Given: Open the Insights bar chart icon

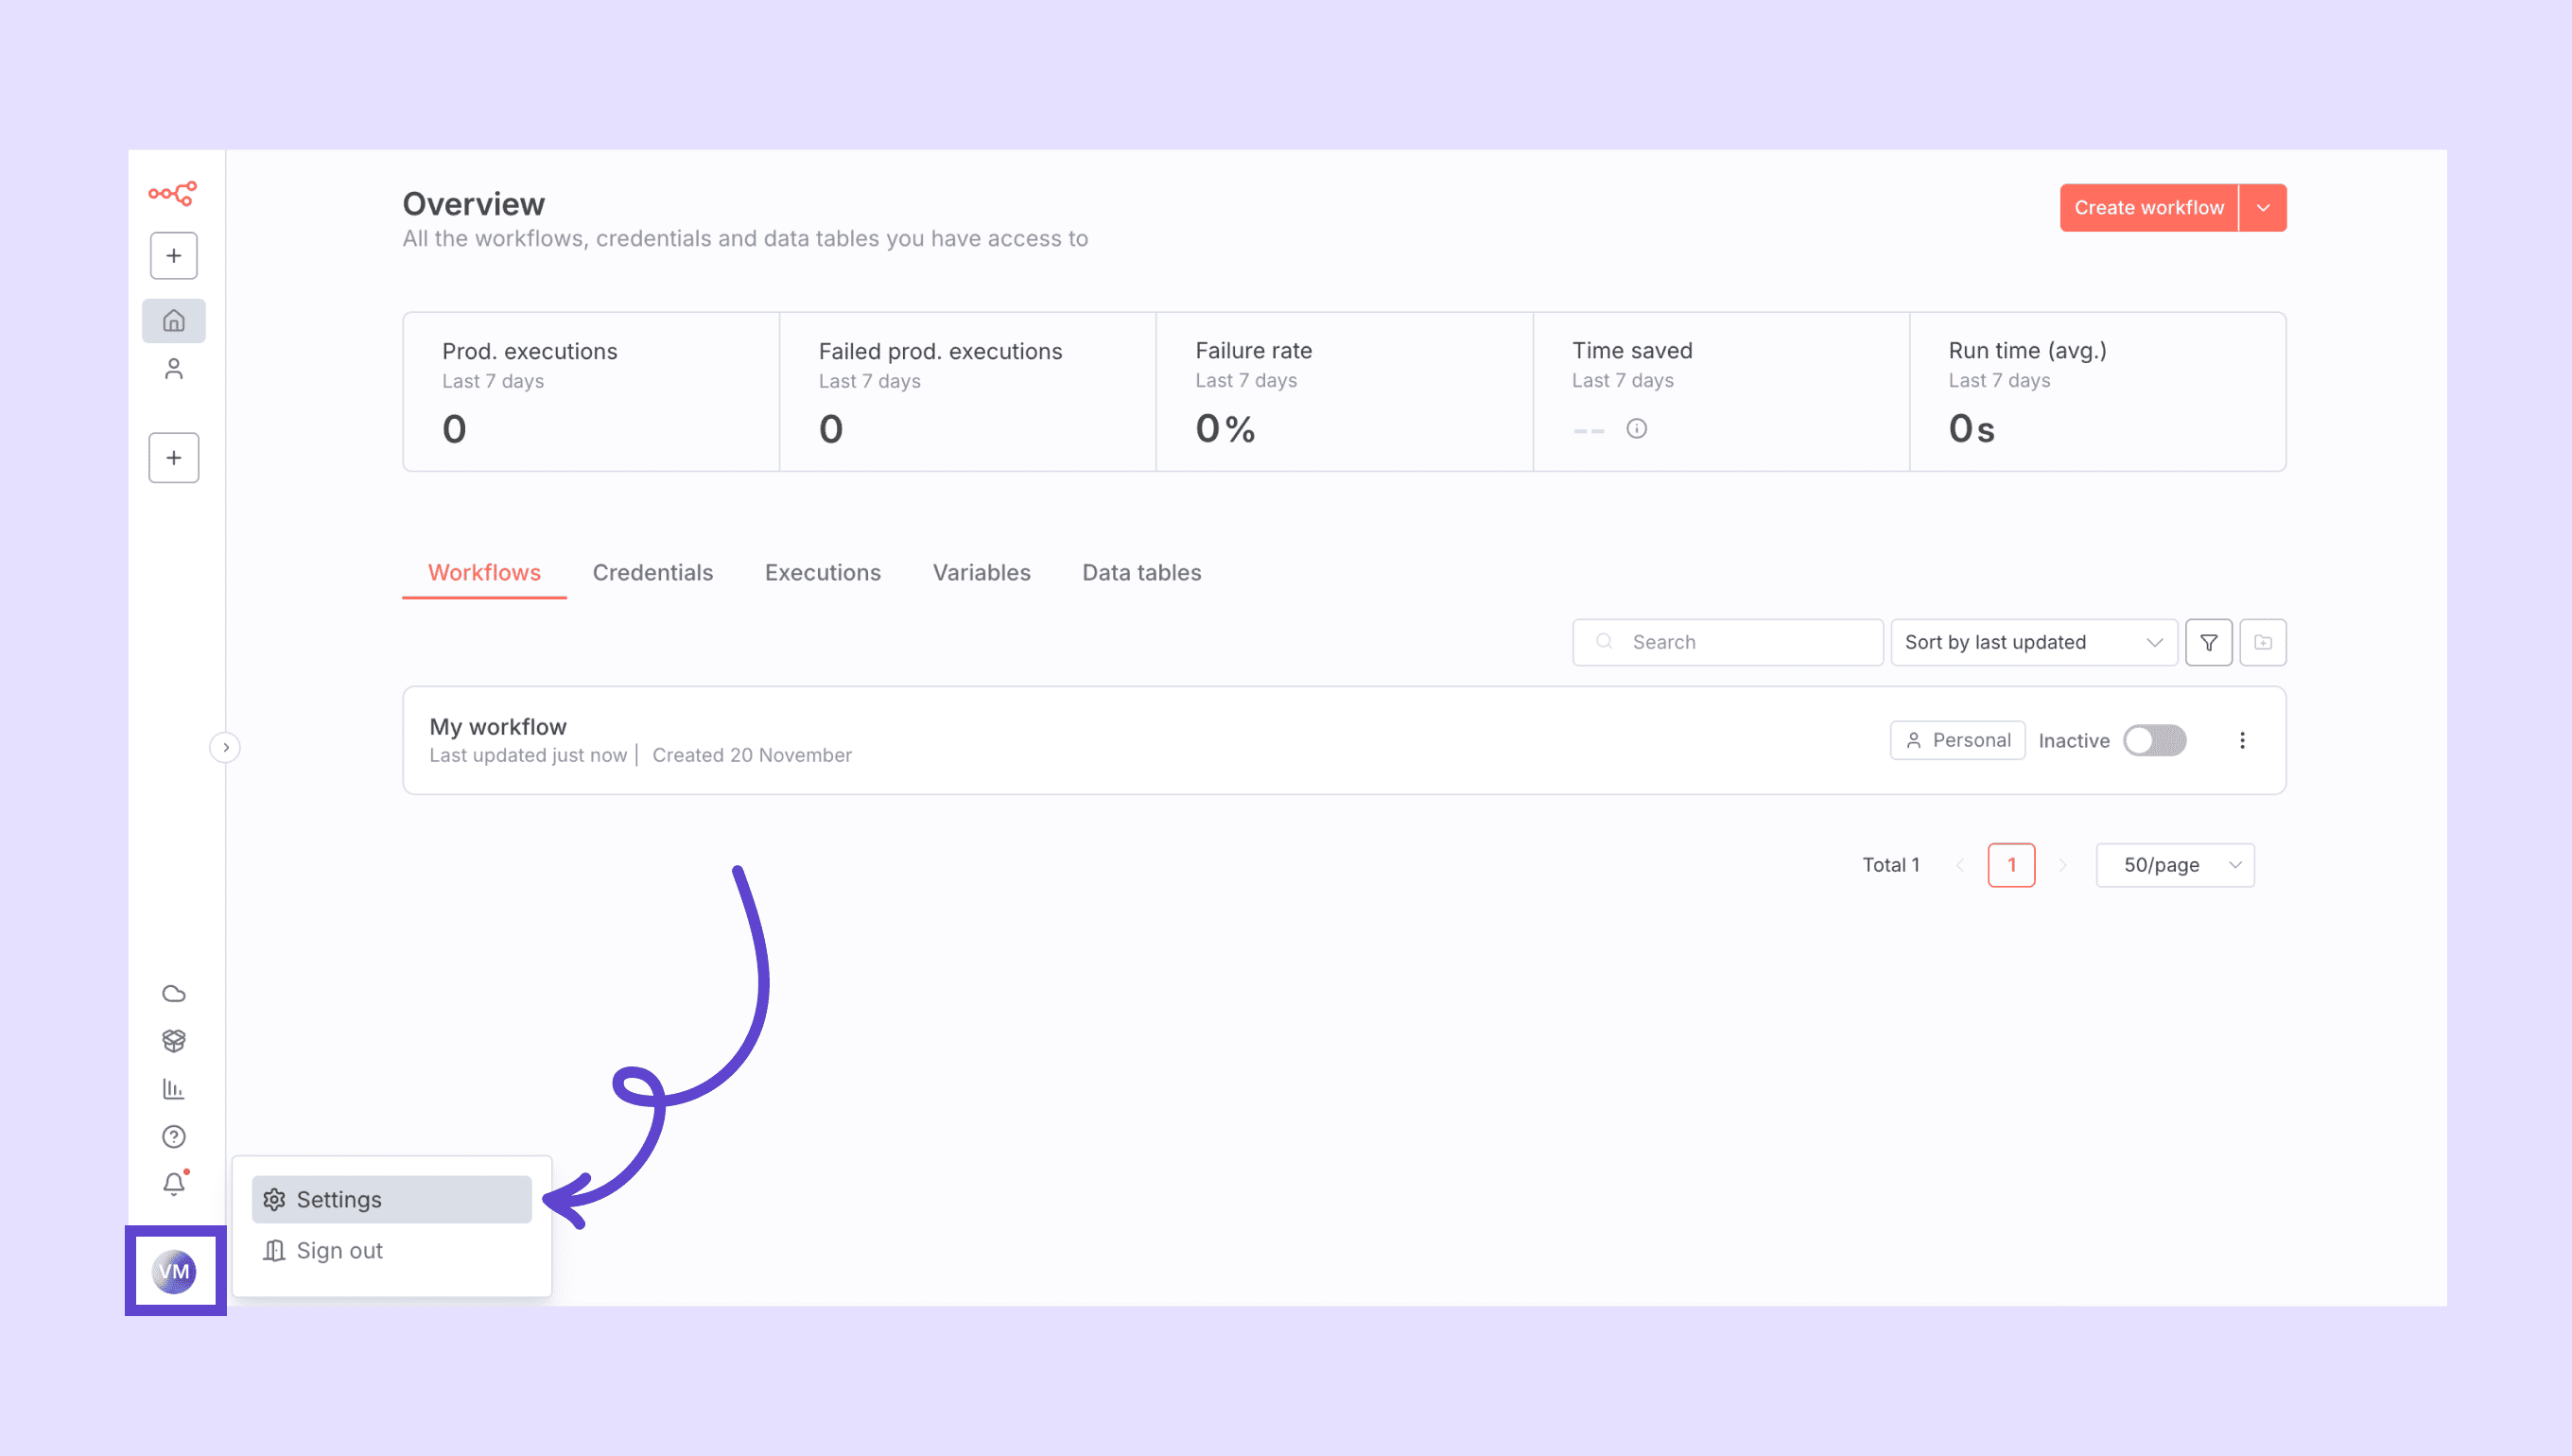Looking at the screenshot, I should click(174, 1089).
